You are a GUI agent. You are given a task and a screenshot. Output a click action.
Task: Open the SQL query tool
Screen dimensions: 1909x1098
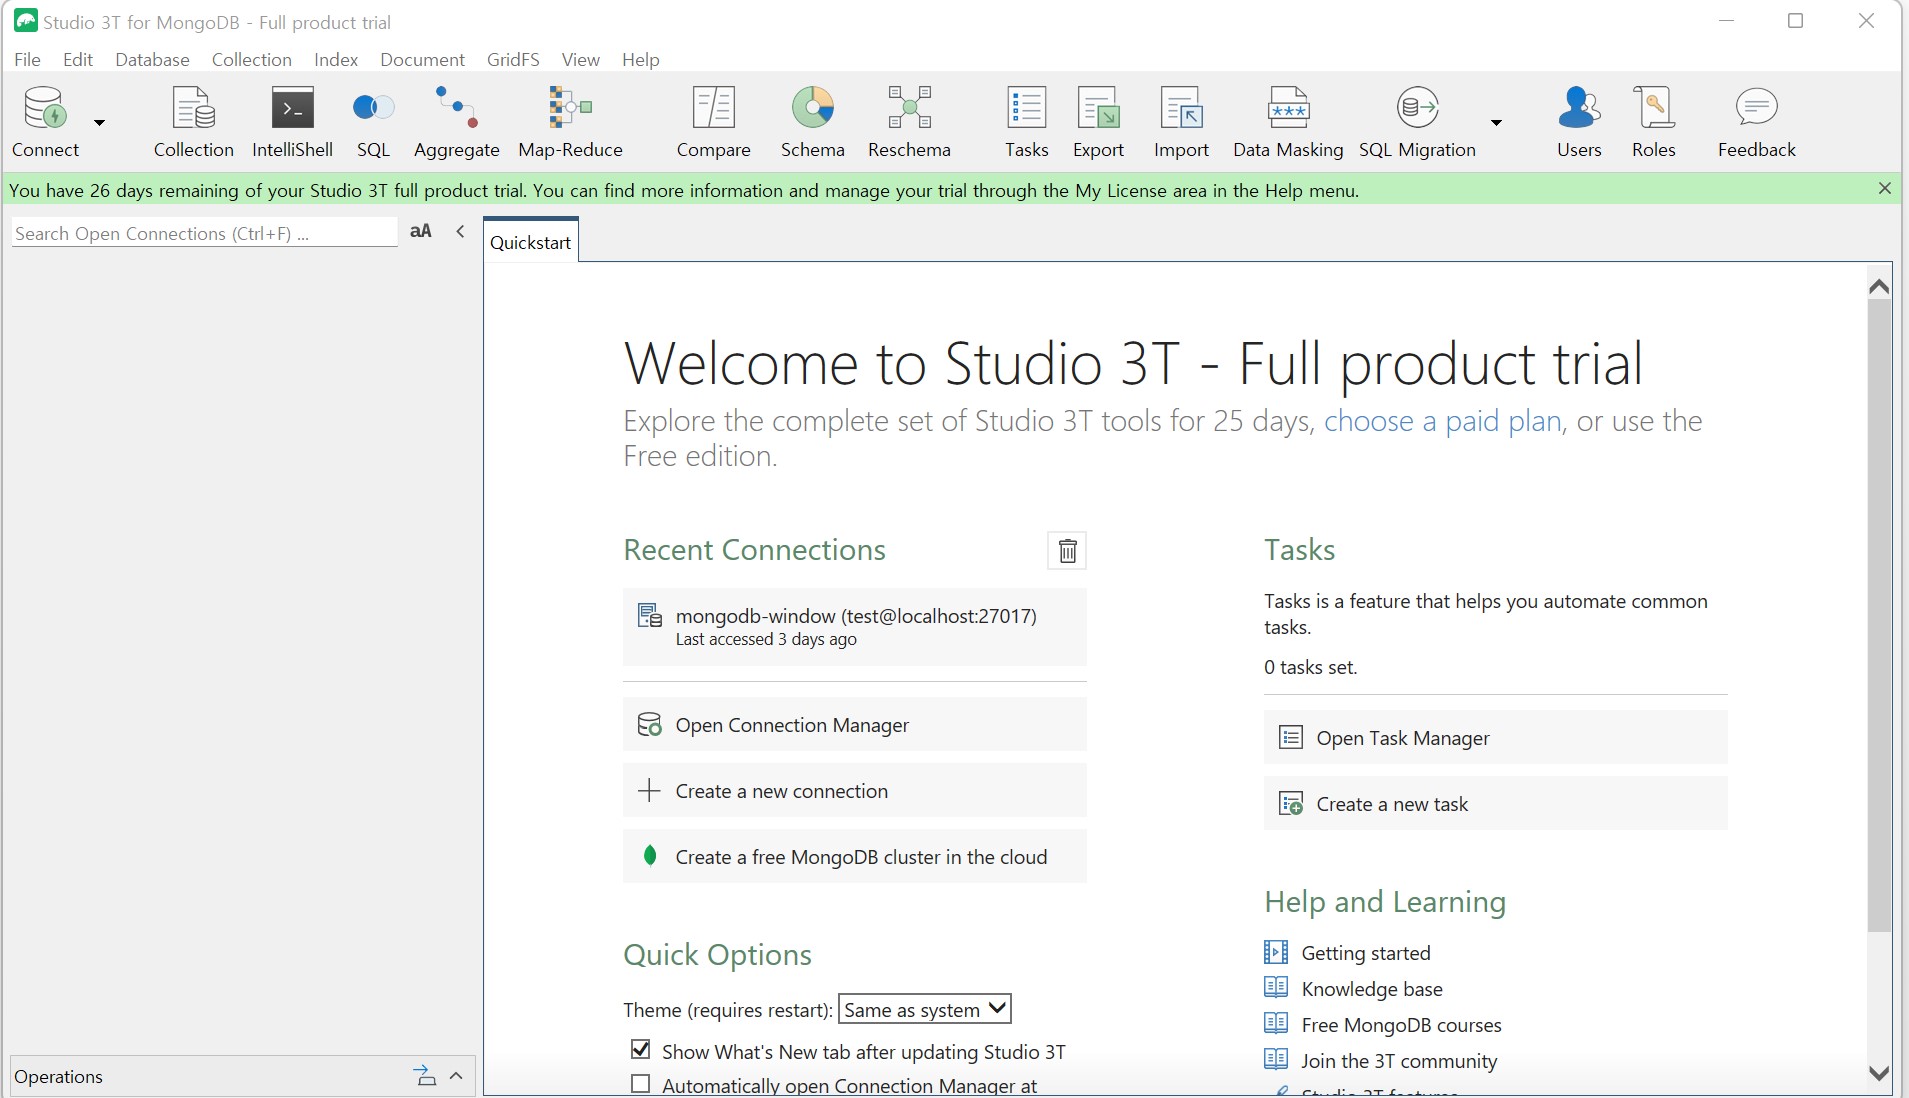[373, 121]
